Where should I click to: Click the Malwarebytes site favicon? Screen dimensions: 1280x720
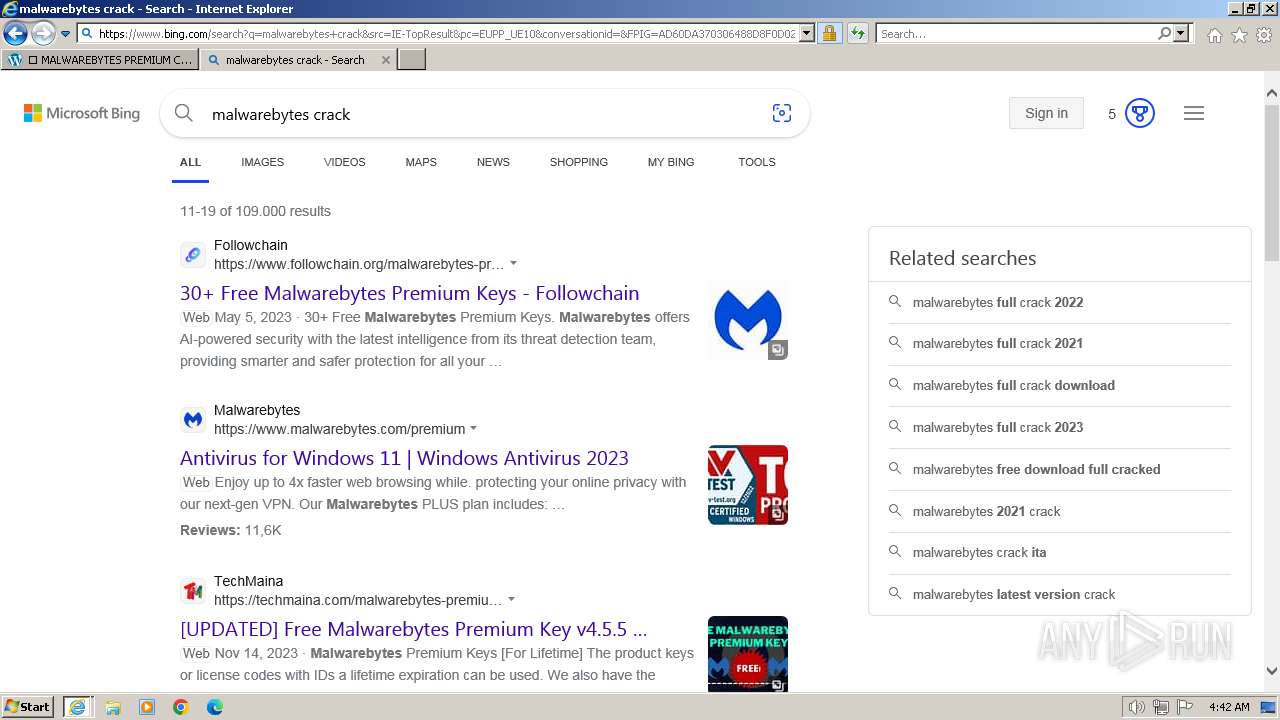click(x=193, y=420)
